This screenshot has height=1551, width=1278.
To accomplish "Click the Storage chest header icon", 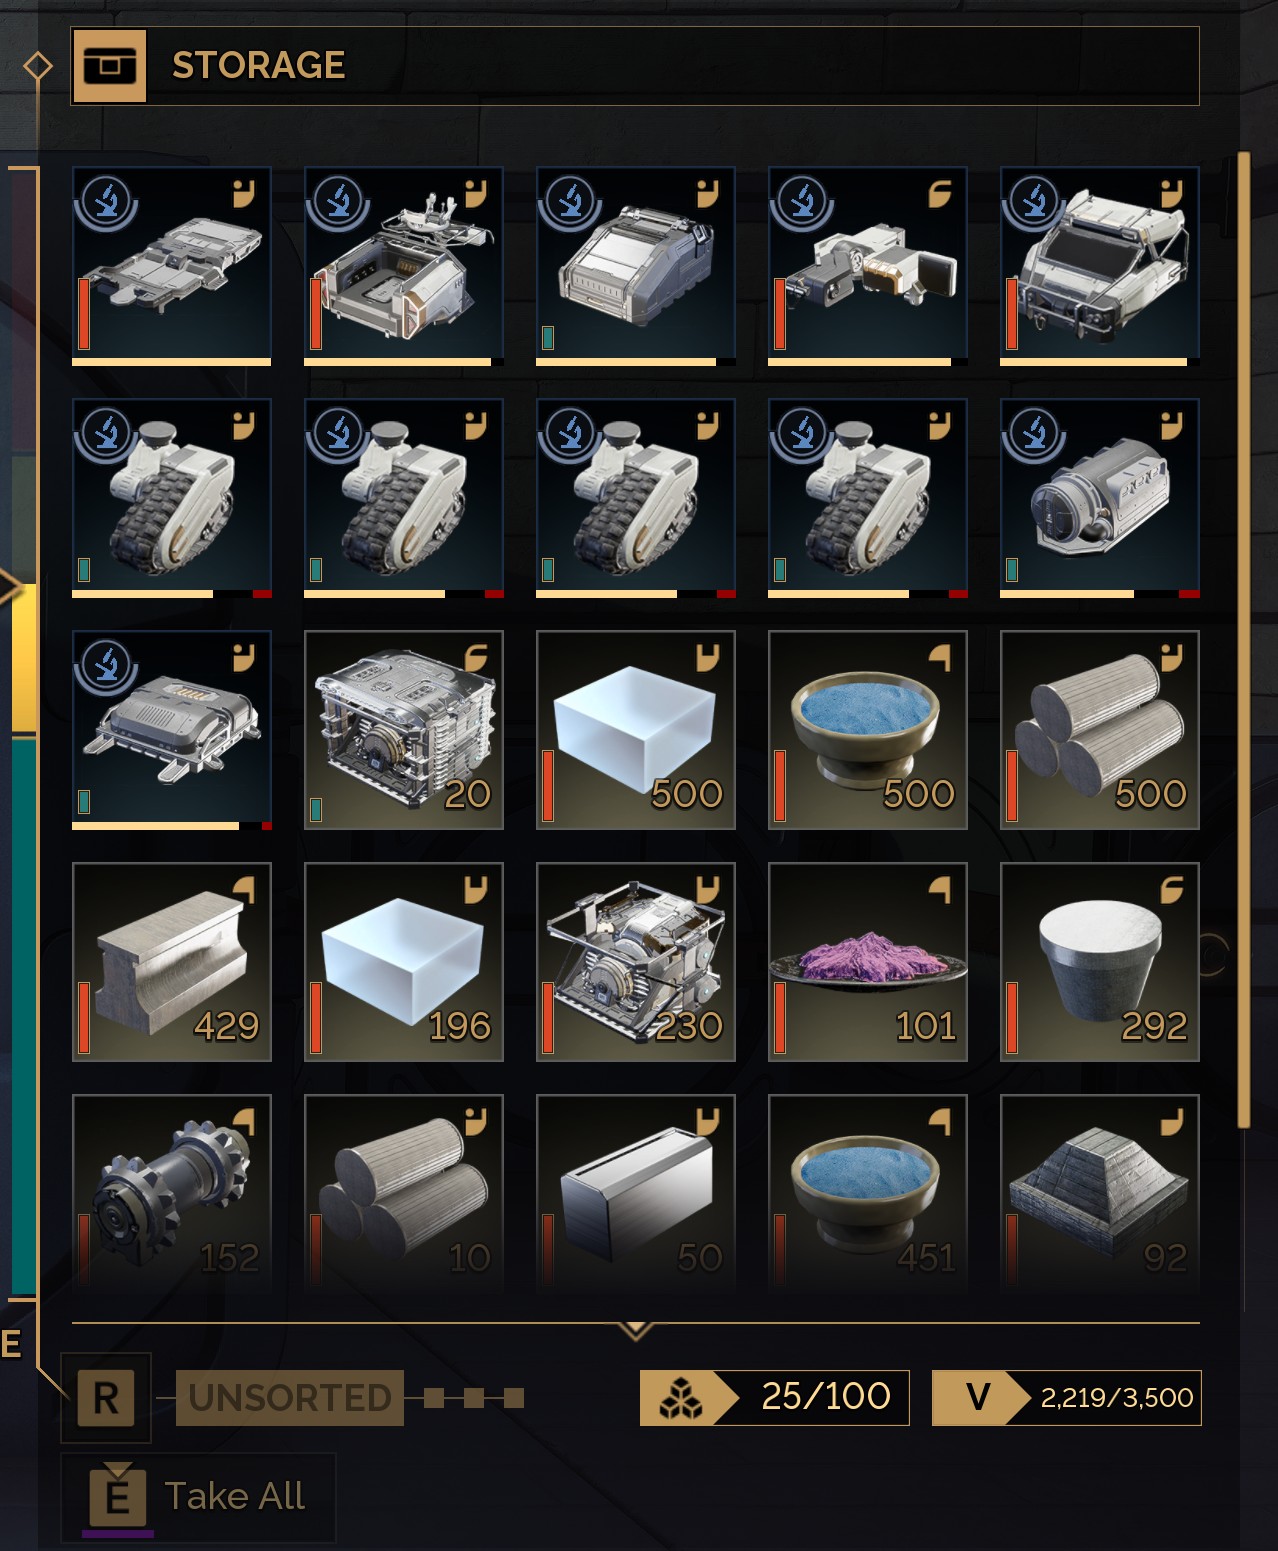I will click(110, 66).
